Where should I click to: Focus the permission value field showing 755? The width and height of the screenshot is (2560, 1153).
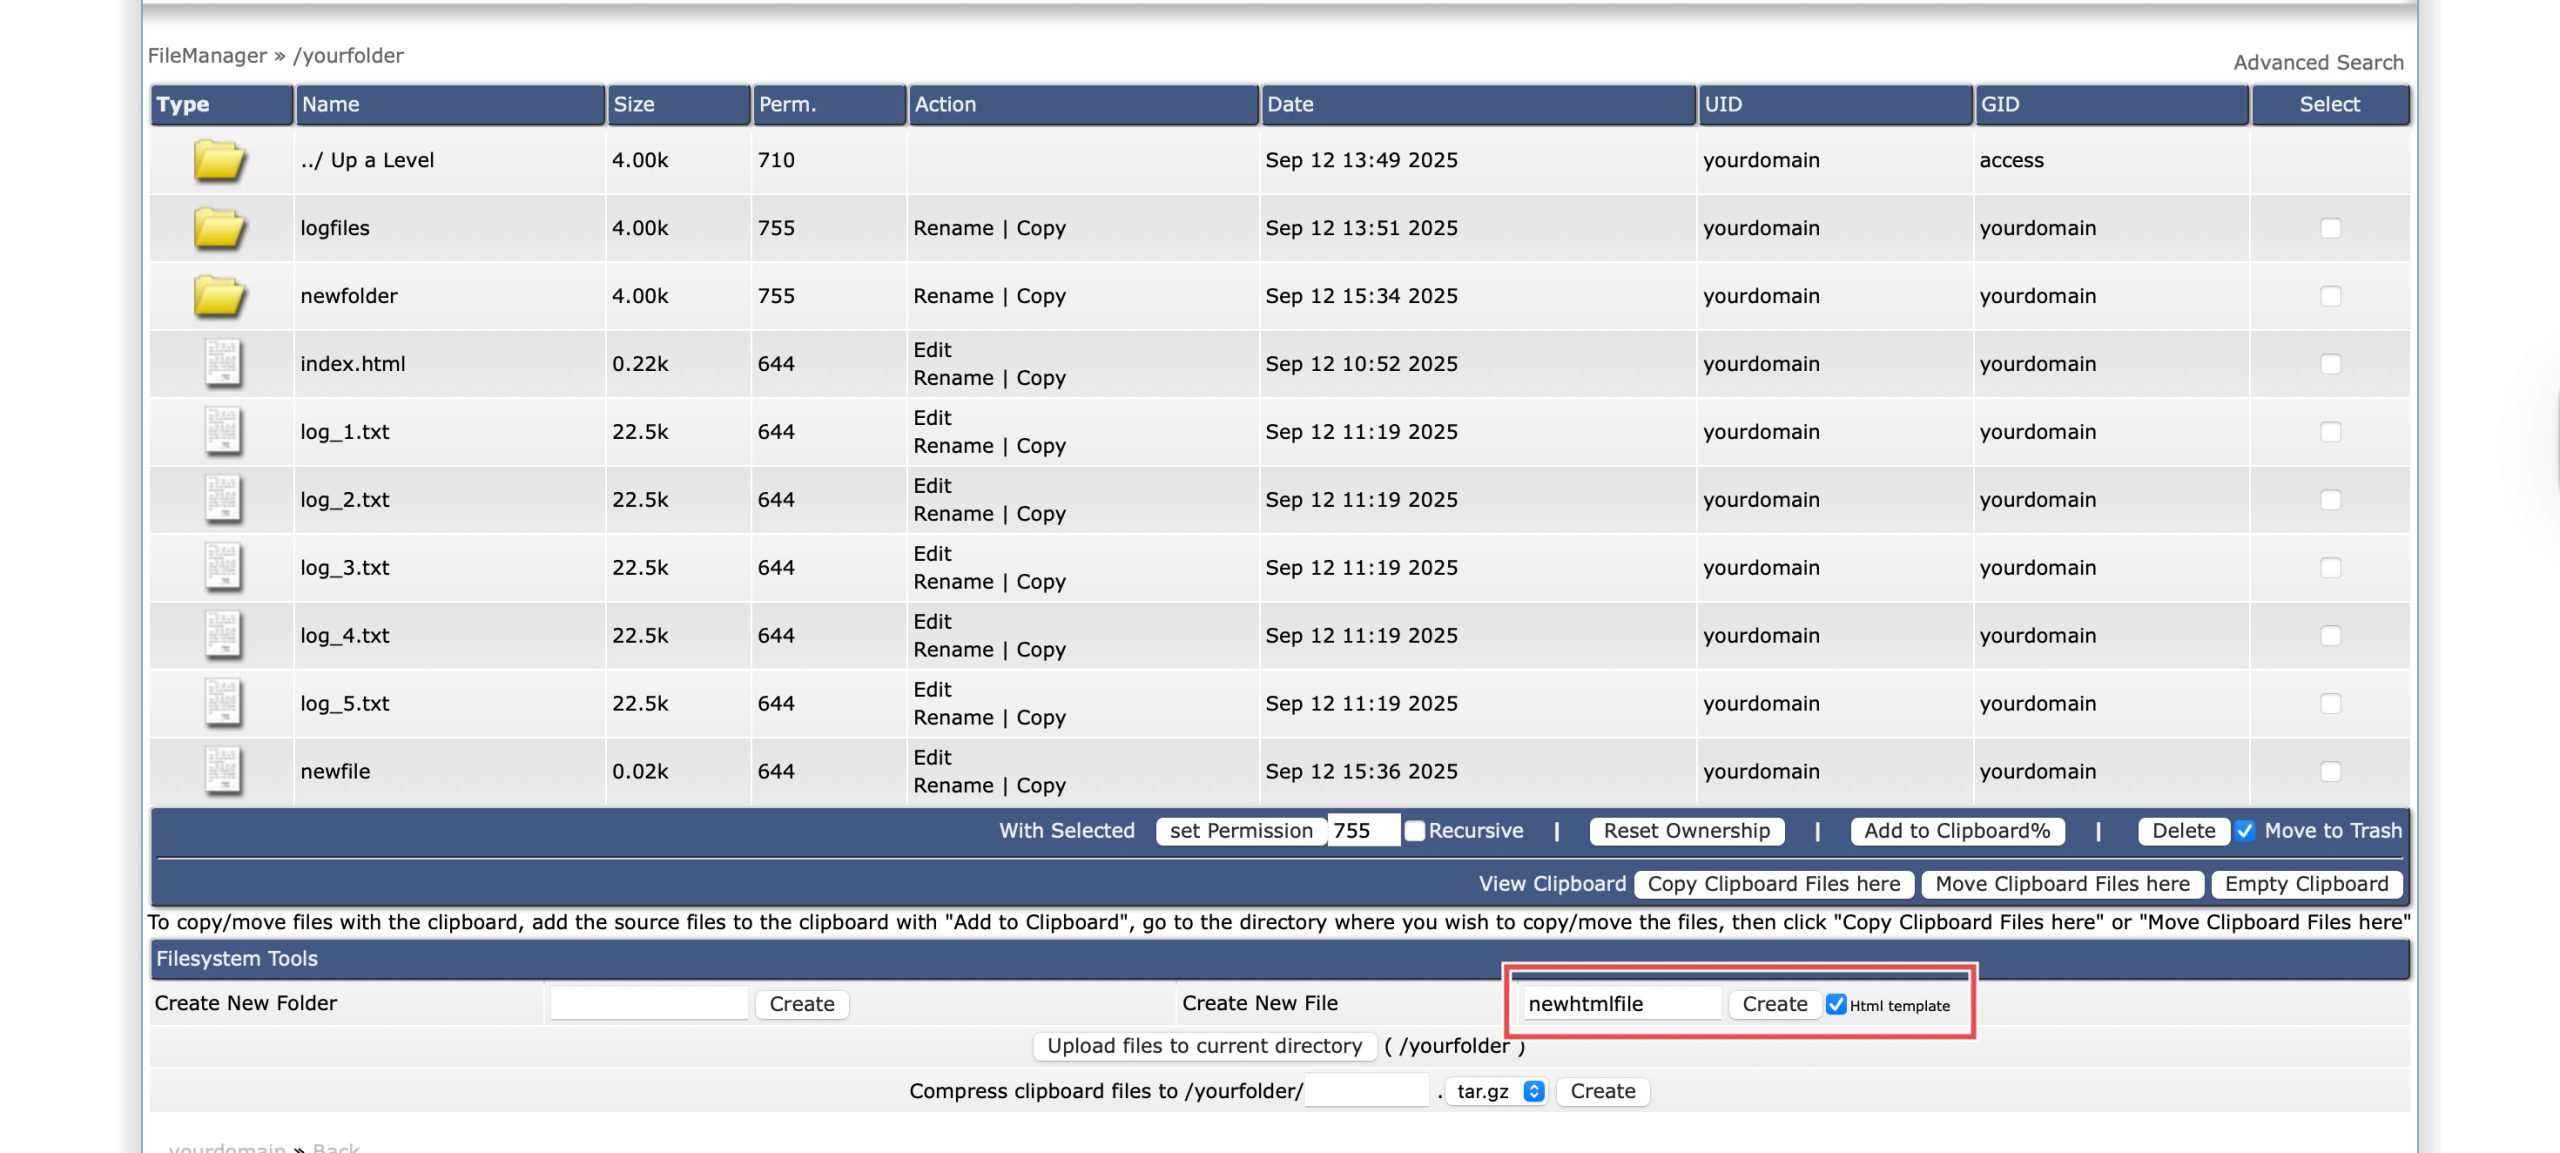[x=1364, y=831]
